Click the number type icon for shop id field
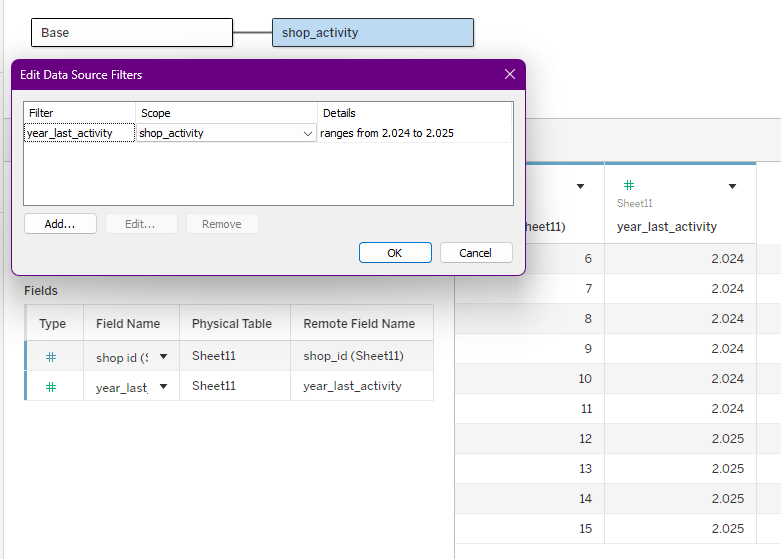This screenshot has width=781, height=559. 51,357
